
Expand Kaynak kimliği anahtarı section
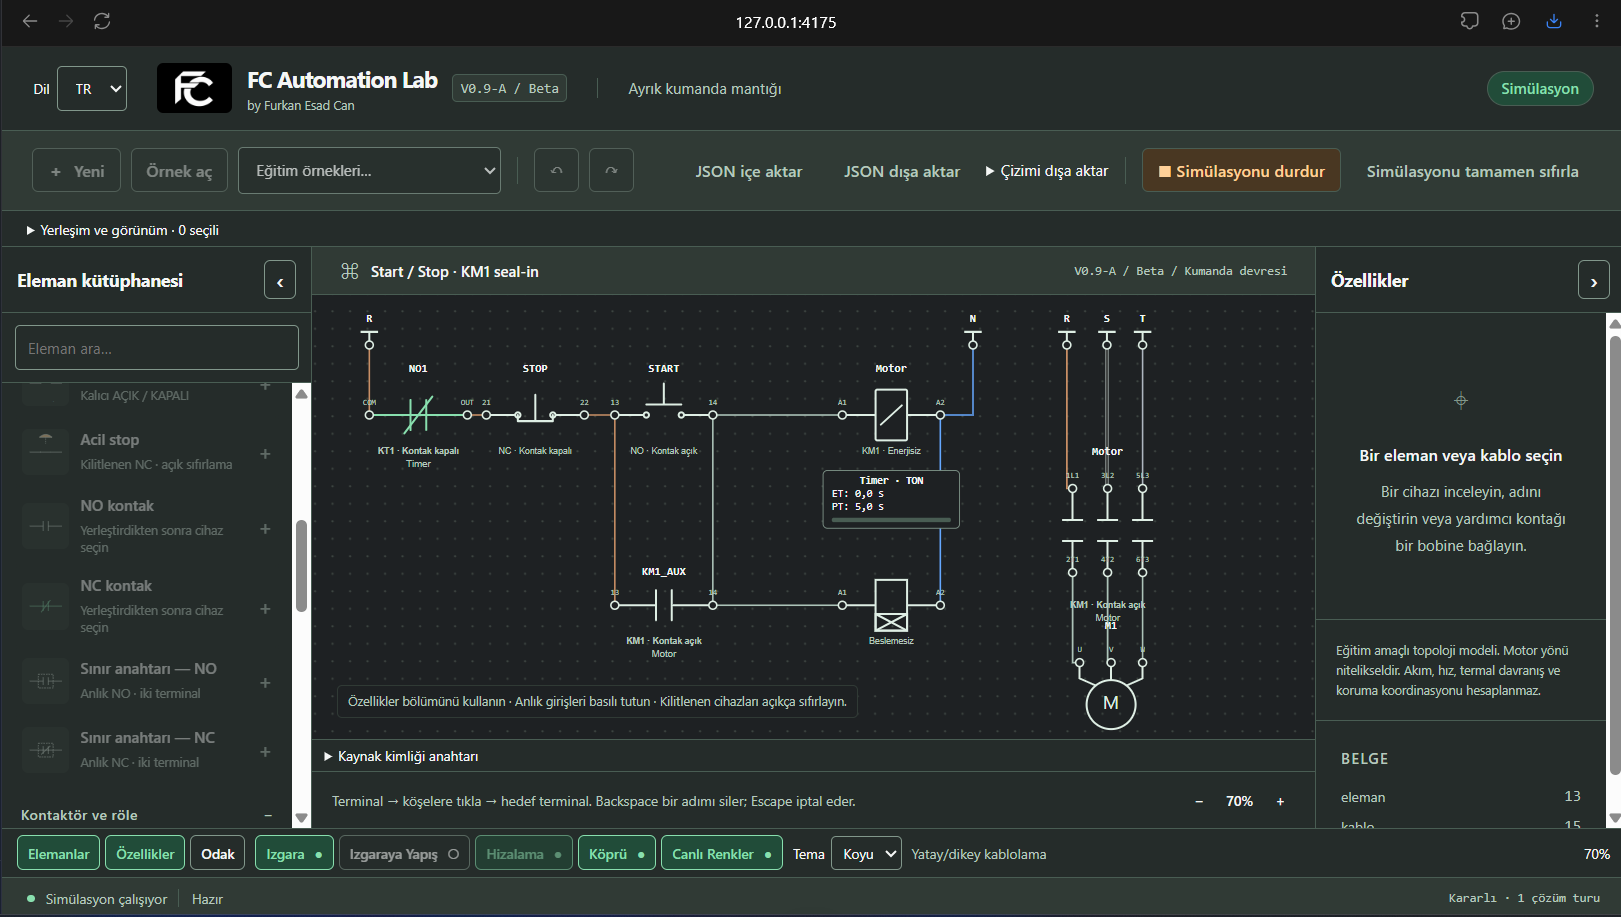400,756
